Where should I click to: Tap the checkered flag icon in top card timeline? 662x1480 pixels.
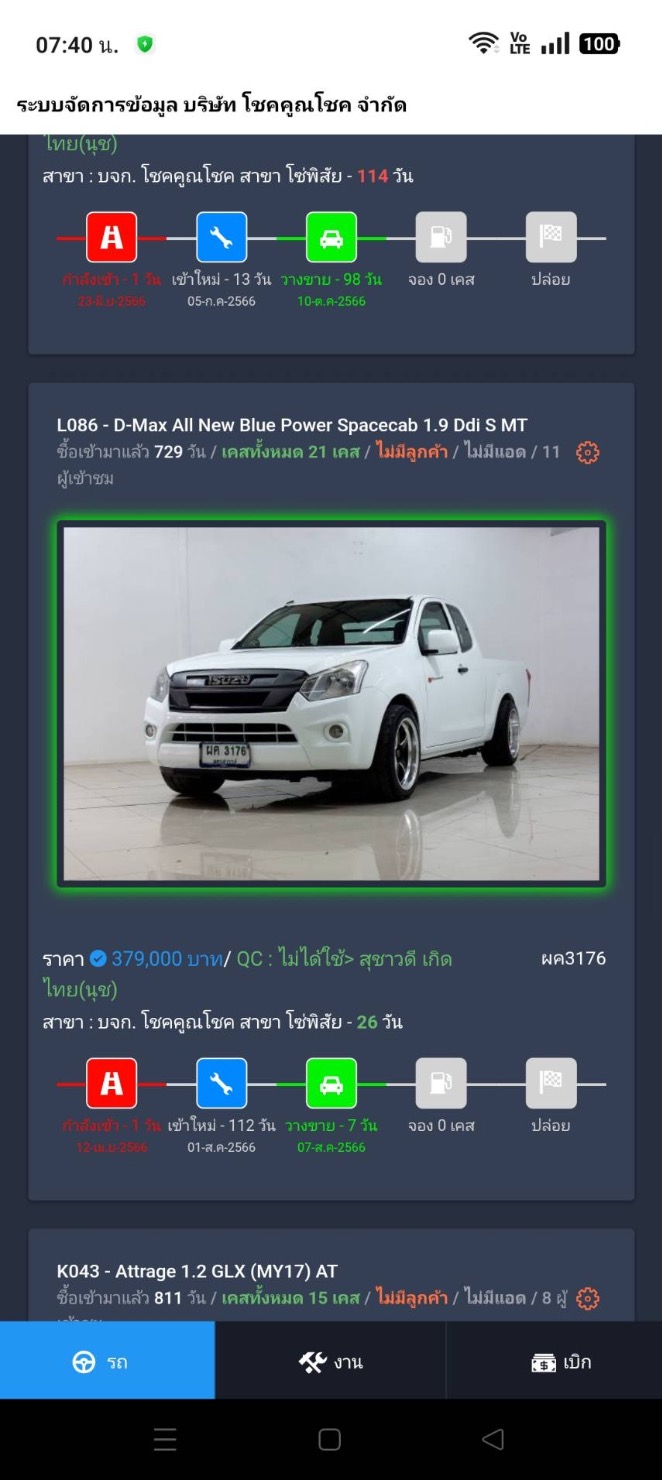[551, 237]
